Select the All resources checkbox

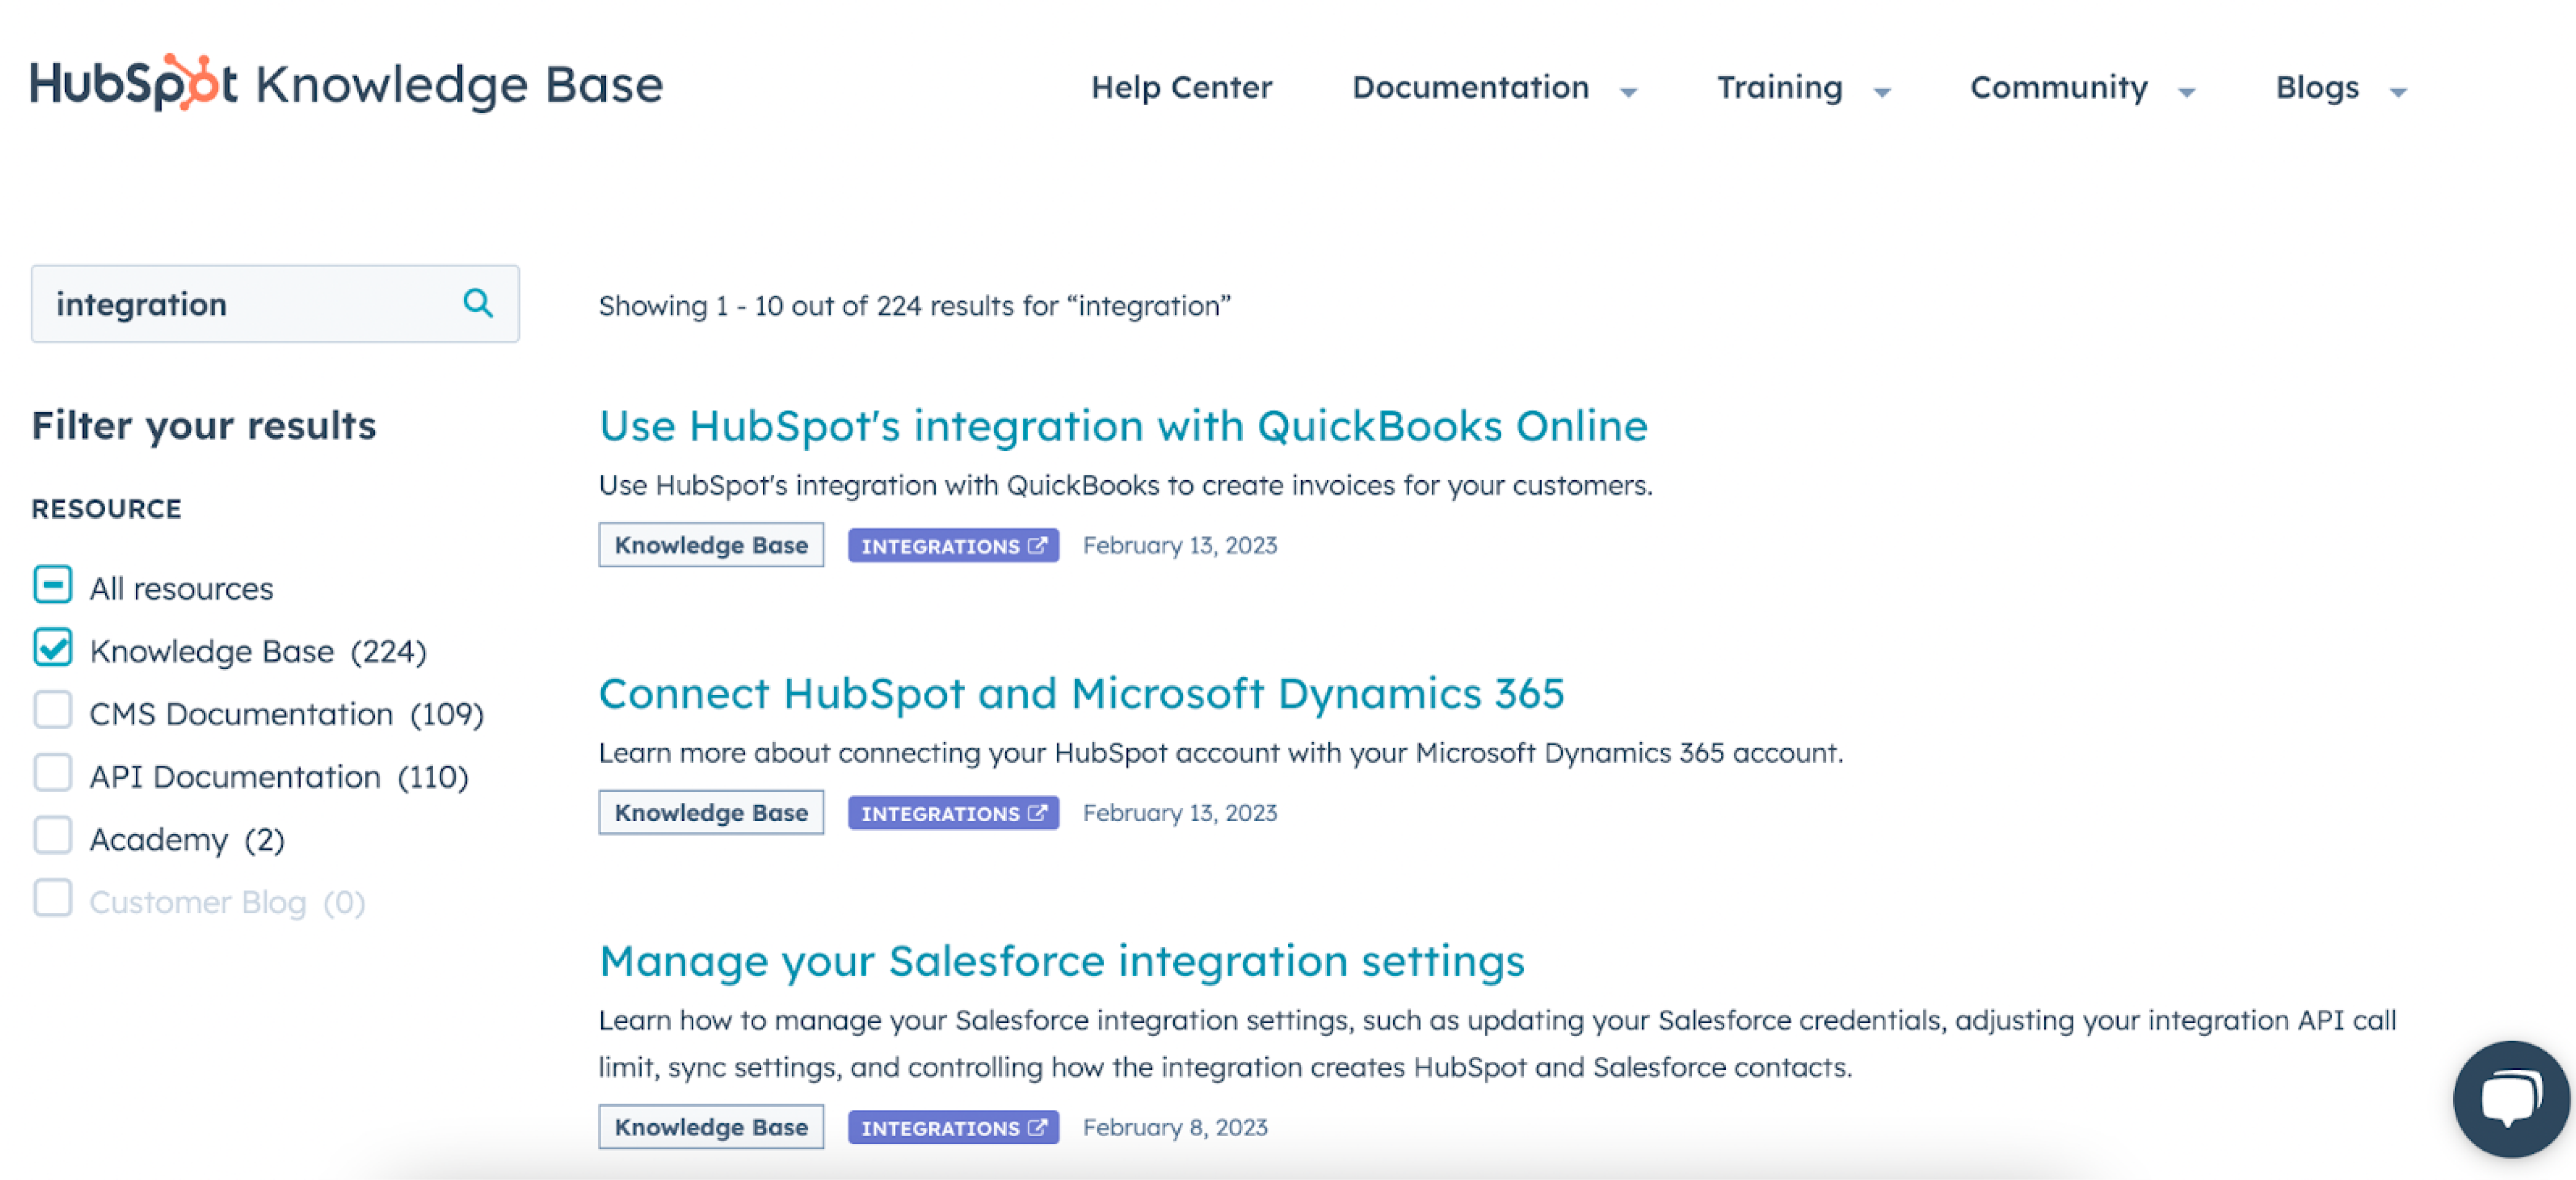[52, 586]
